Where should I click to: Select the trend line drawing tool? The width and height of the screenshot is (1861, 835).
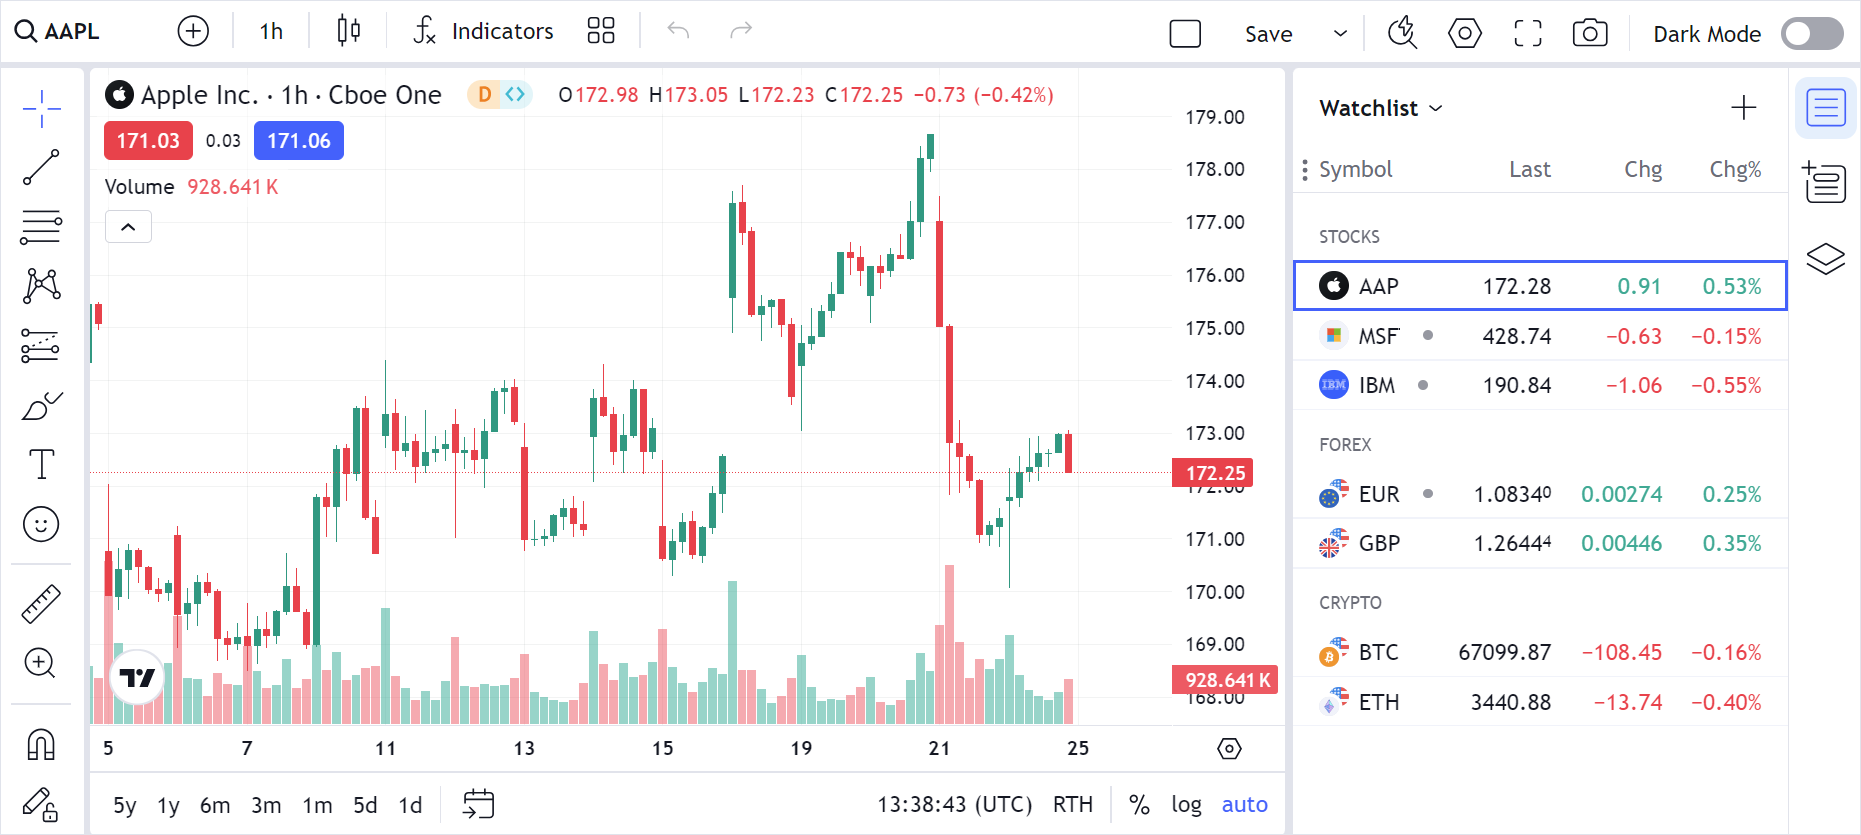pos(41,167)
